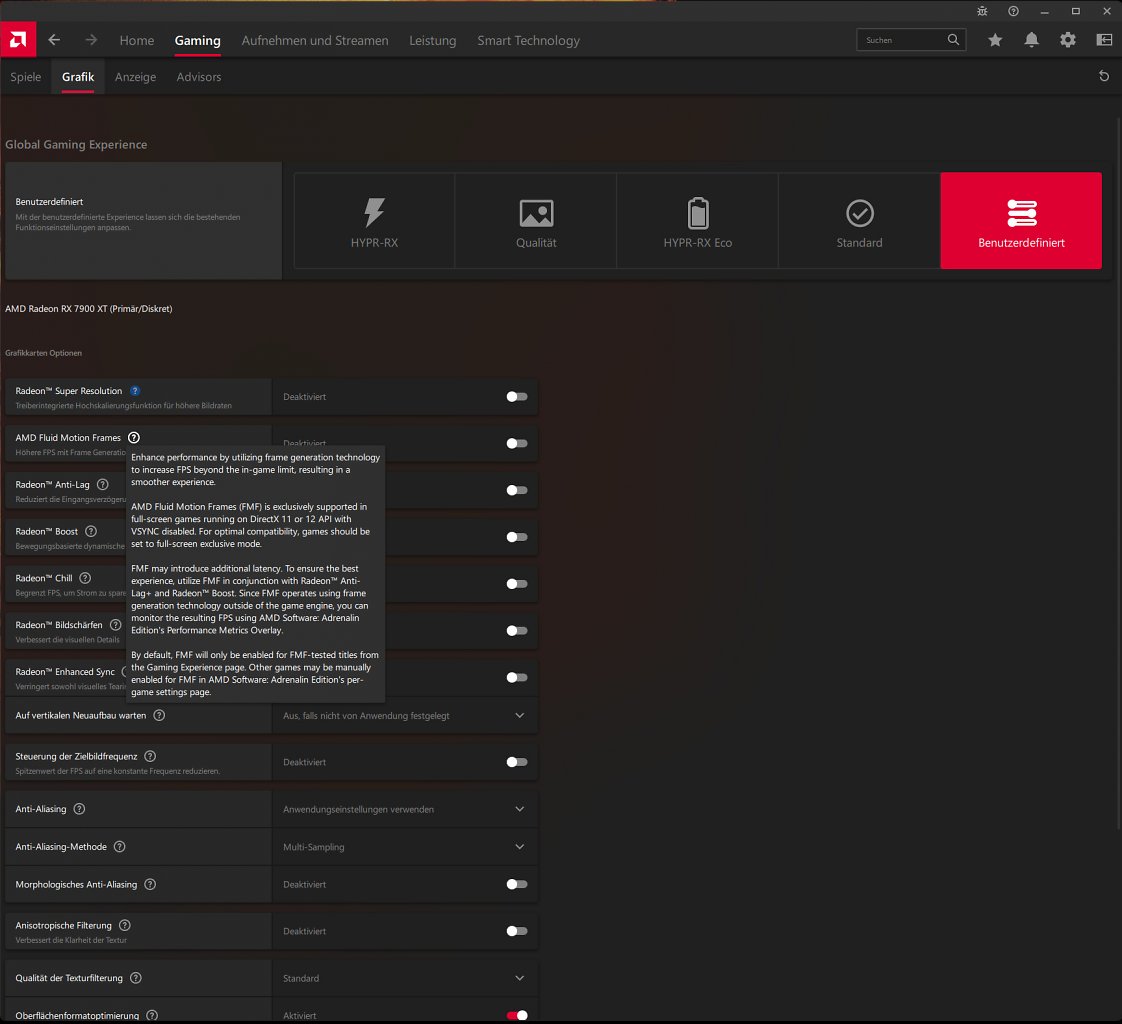Toggle Radeon Bildschärfen switch
Viewport: 1122px width, 1024px height.
pos(517,630)
